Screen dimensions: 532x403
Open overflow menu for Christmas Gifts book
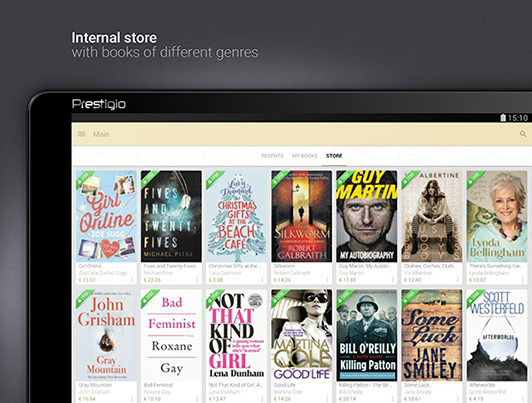(x=262, y=280)
